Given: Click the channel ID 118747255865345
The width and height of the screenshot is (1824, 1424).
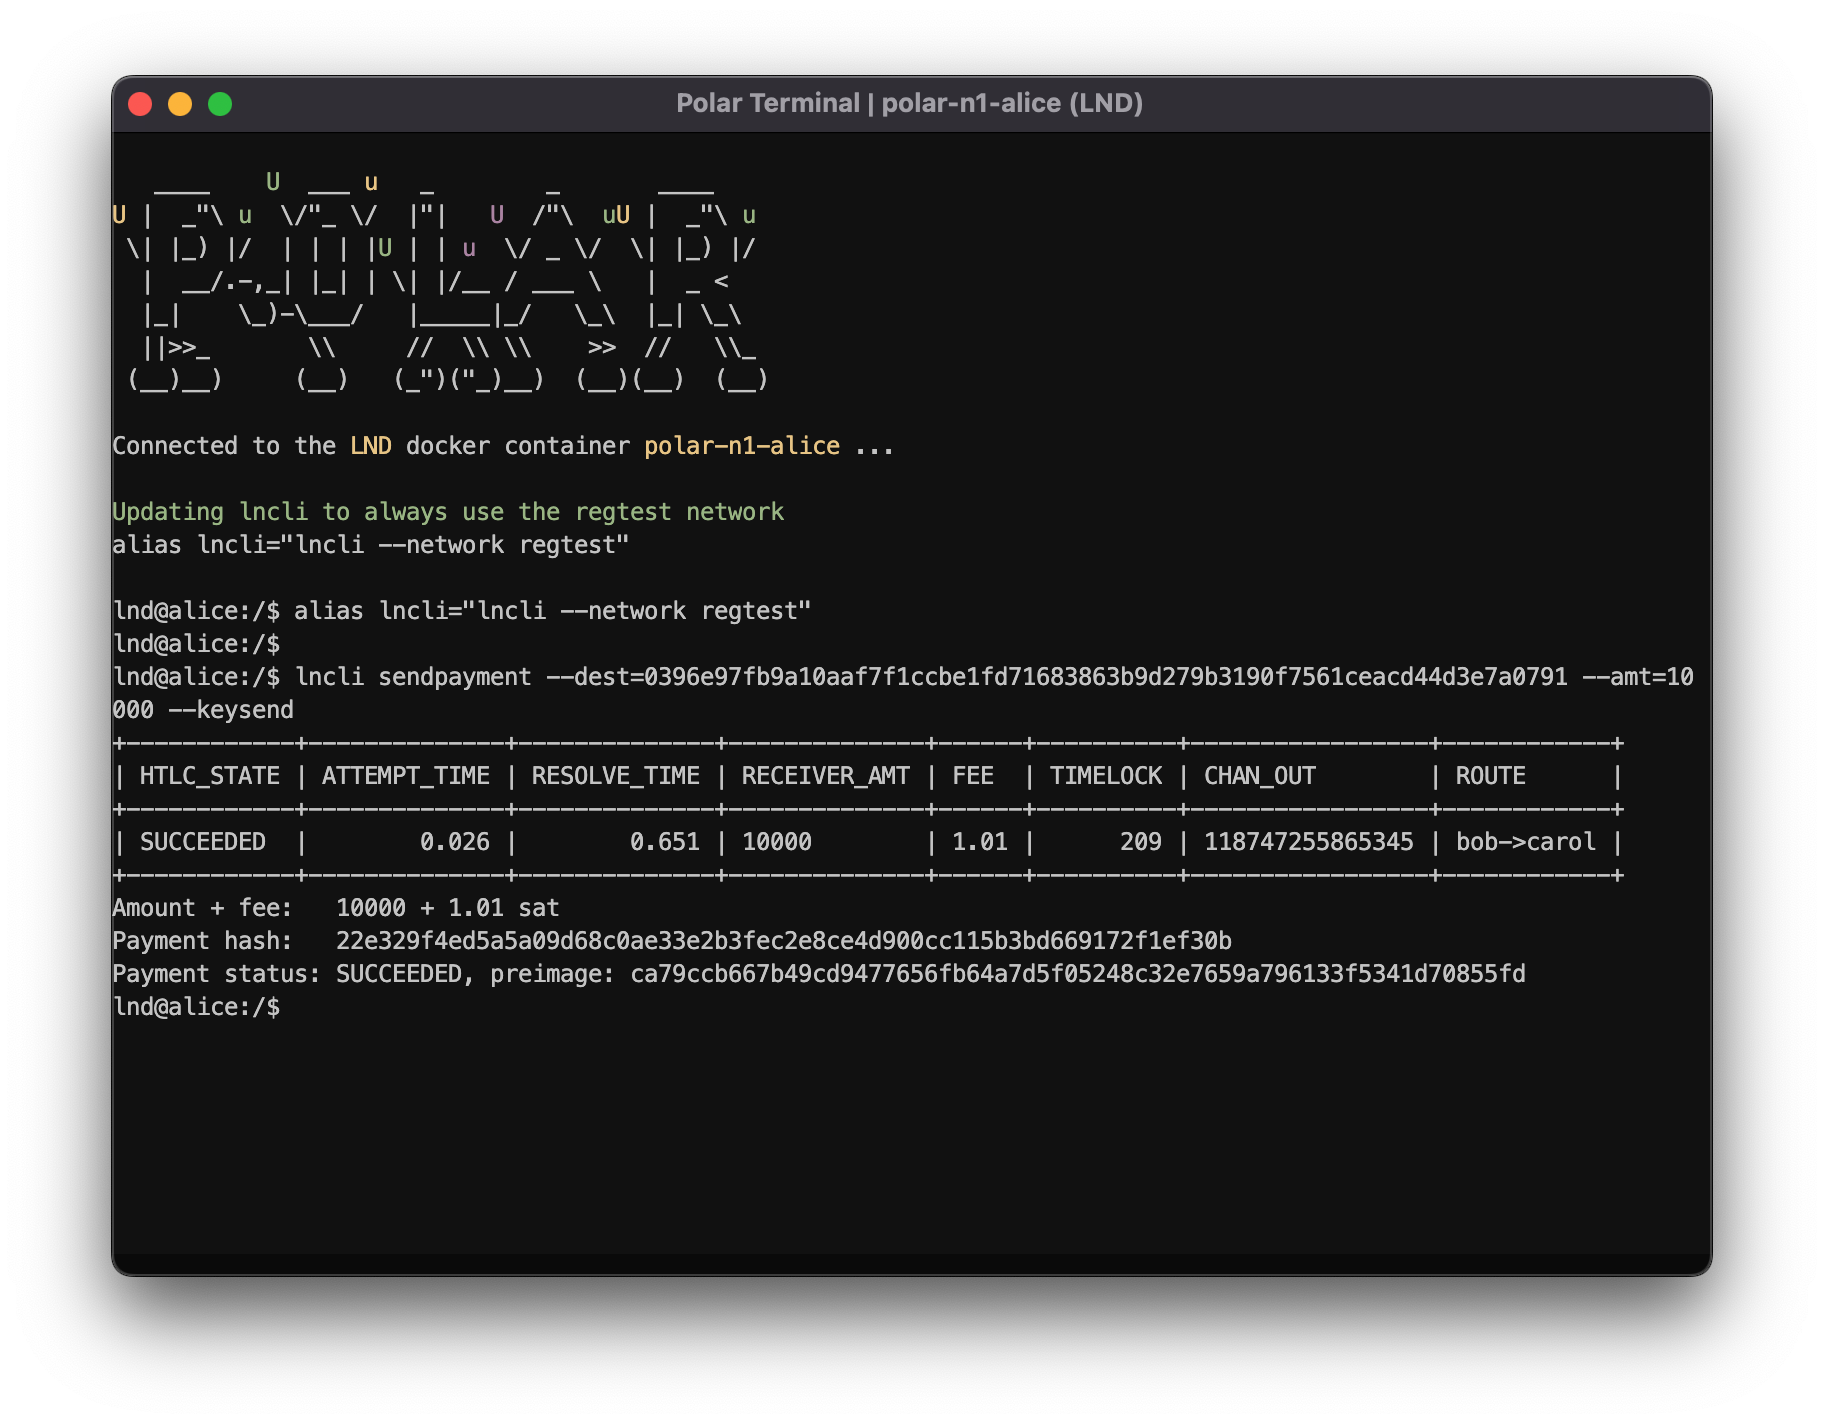Looking at the screenshot, I should pyautogui.click(x=1309, y=842).
